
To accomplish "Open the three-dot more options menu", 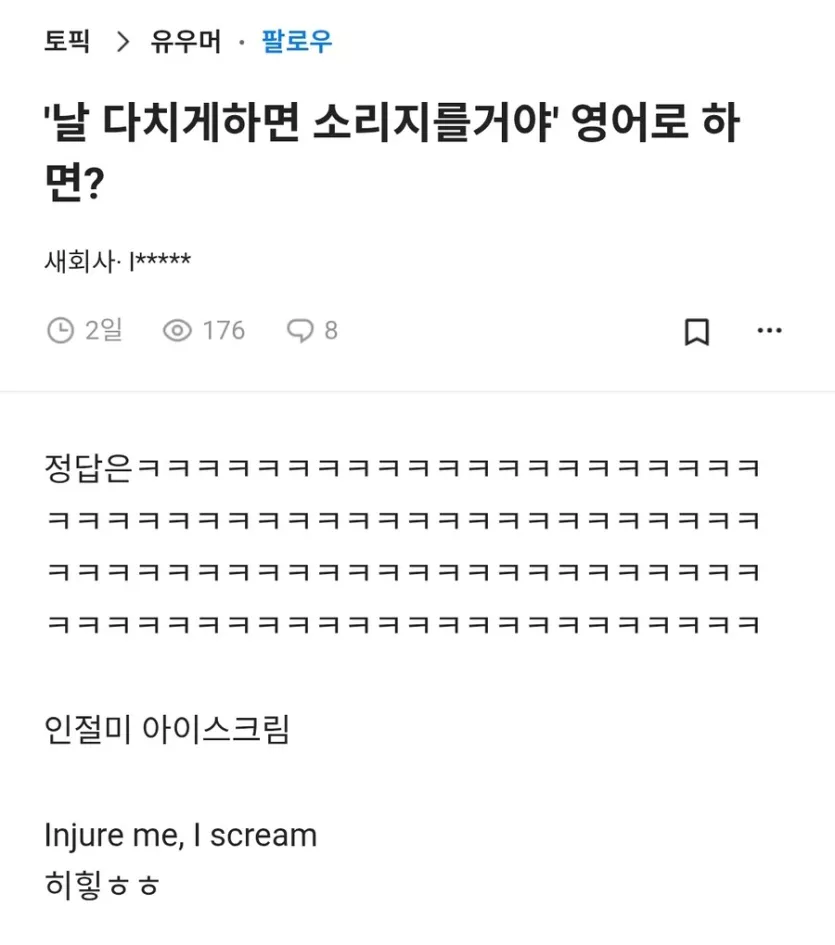I will (x=769, y=331).
